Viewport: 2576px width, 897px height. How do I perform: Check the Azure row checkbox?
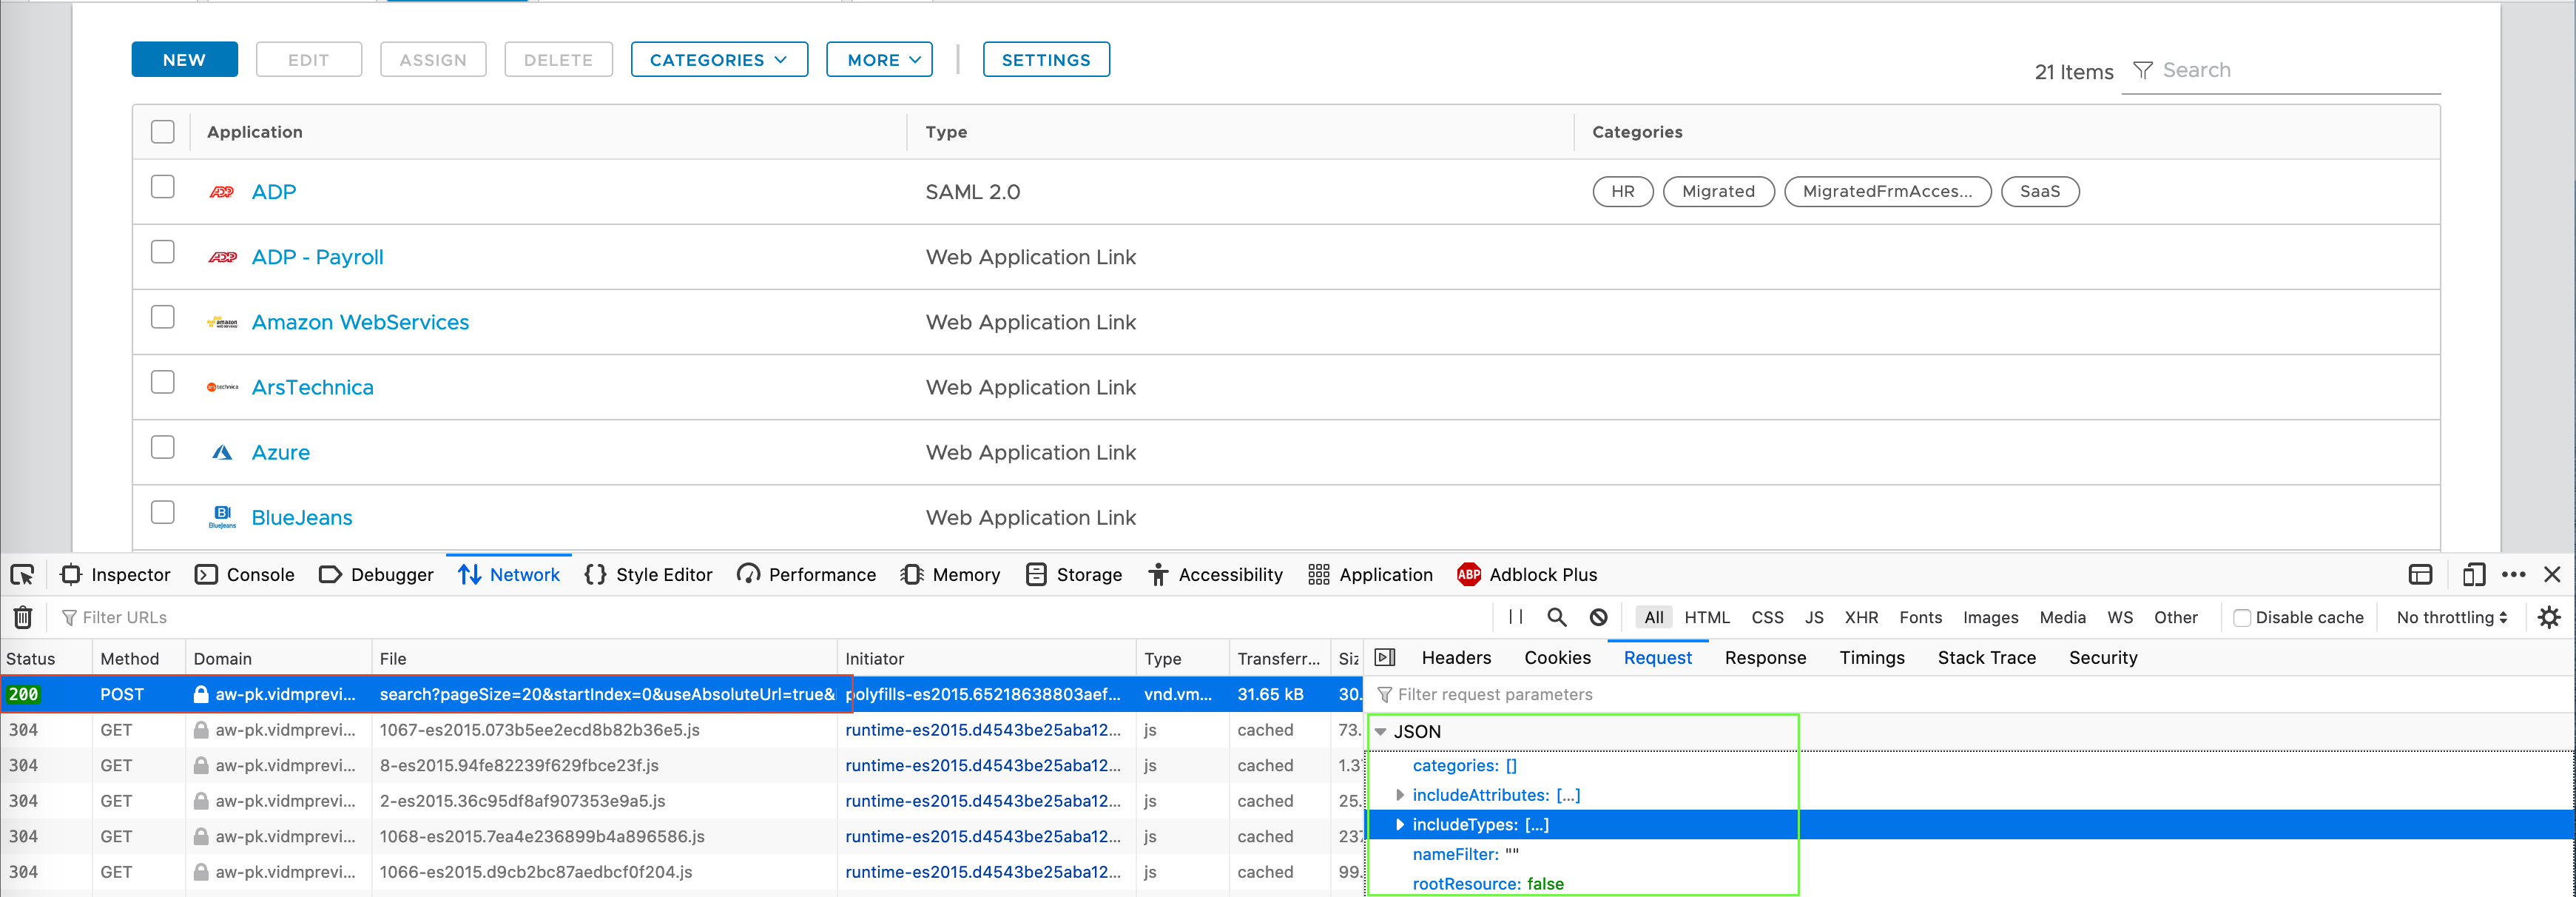(x=163, y=447)
